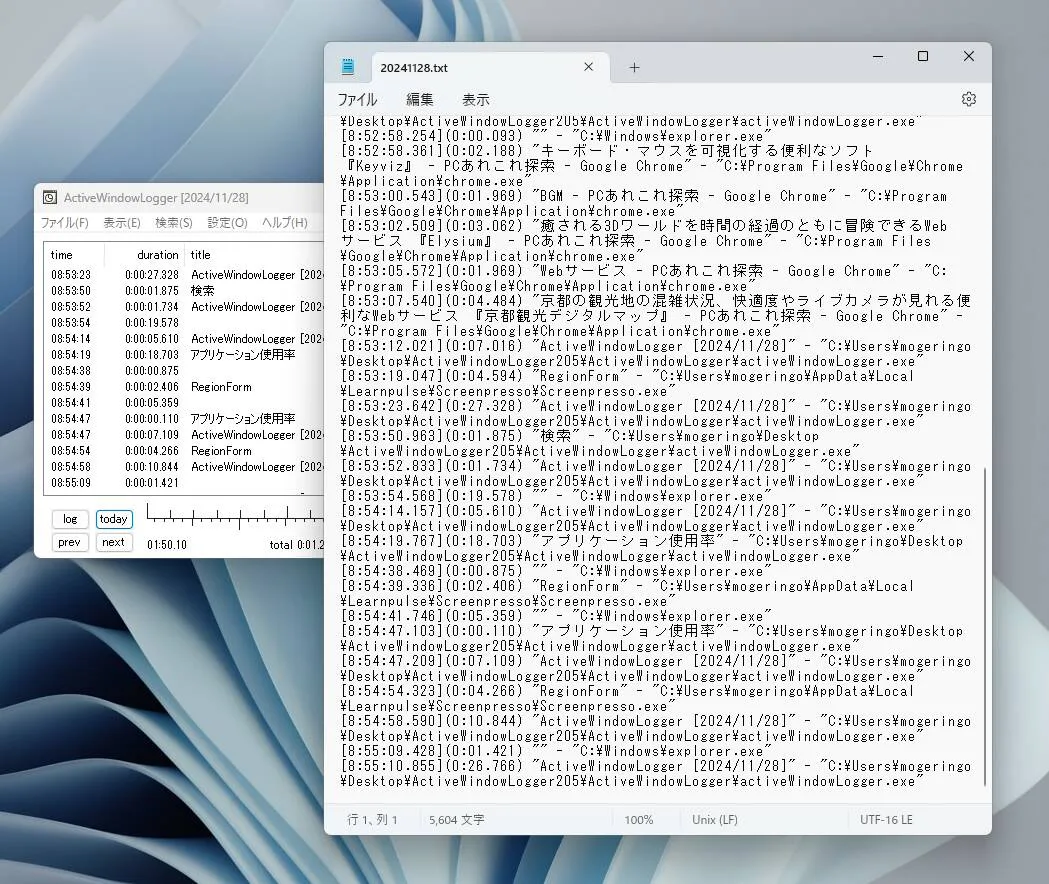Open the 検索(S) menu in ActiveWindowLogger
This screenshot has width=1049, height=884.
point(173,222)
